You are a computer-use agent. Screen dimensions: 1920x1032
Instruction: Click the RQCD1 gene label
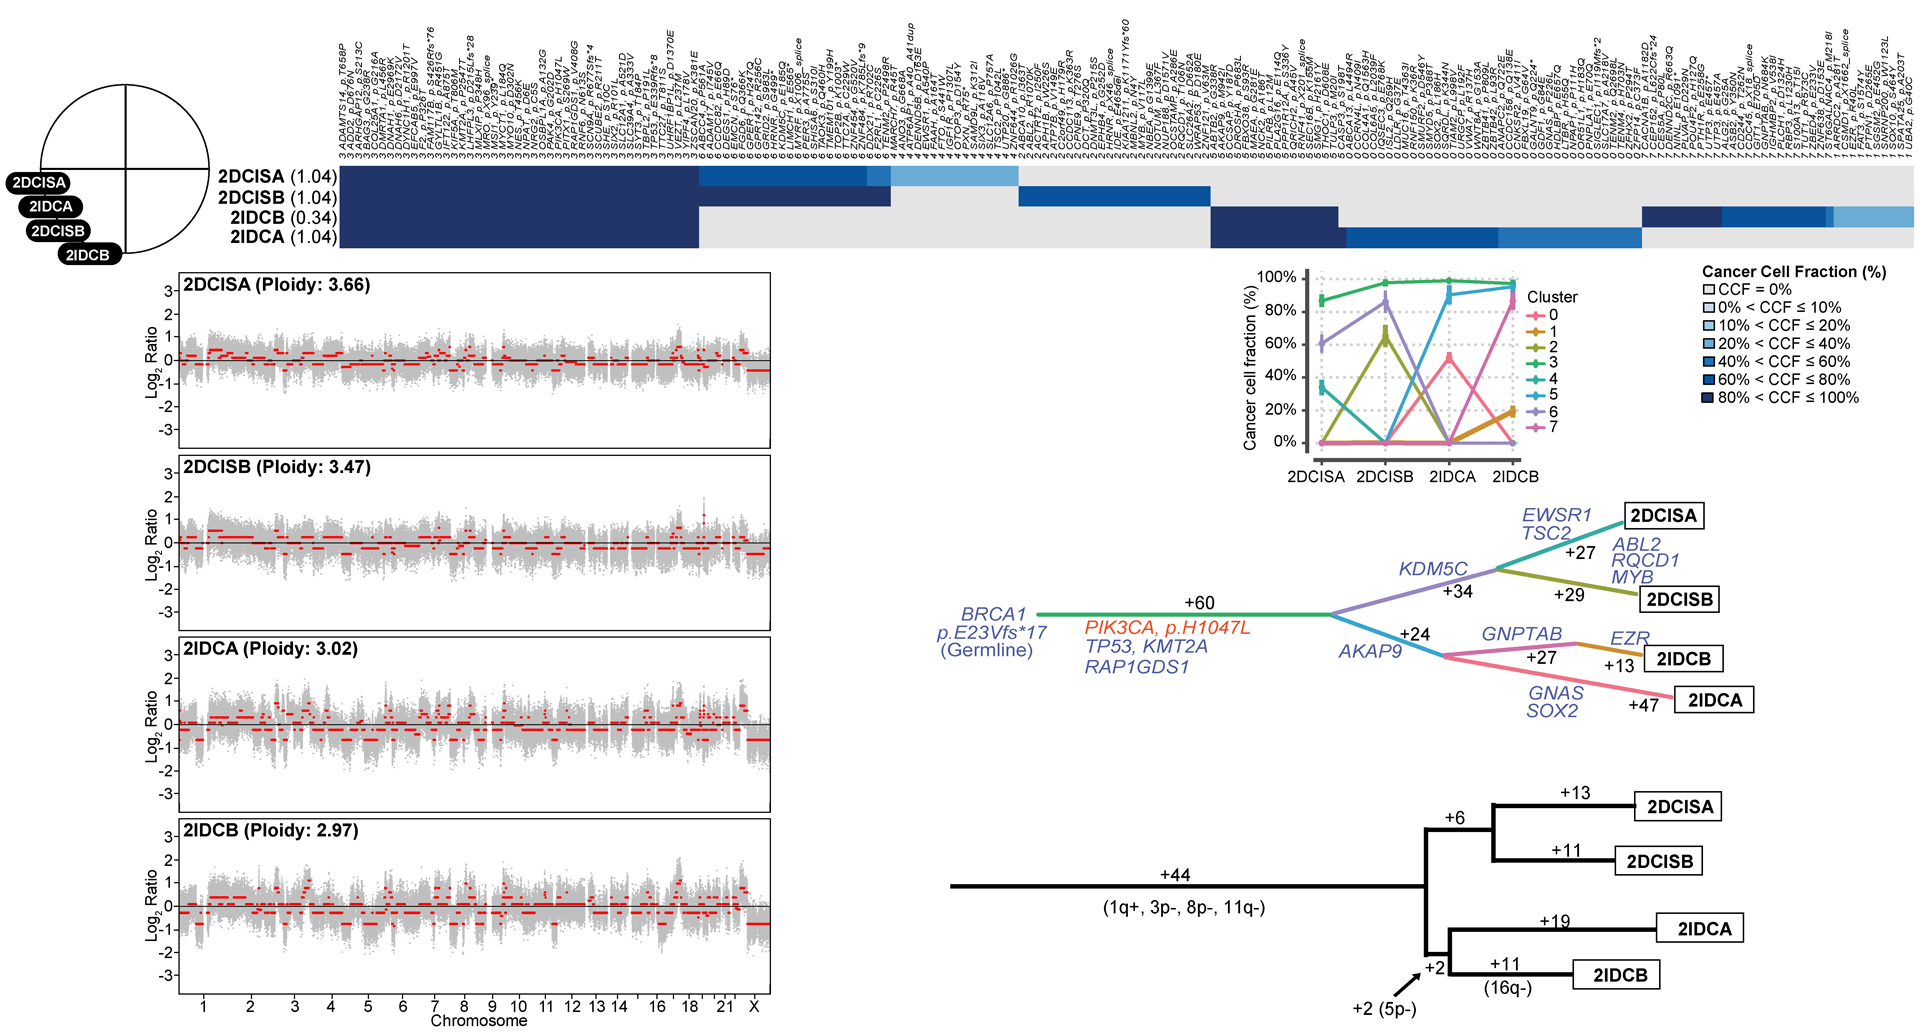[1645, 561]
